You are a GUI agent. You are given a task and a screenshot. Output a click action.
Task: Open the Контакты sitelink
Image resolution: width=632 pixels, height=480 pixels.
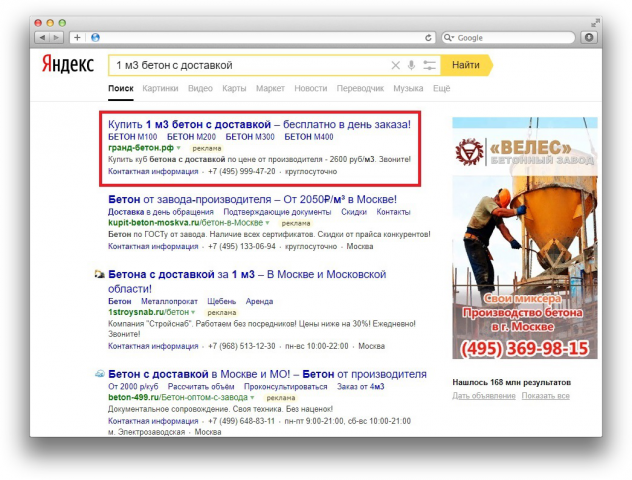(x=393, y=212)
